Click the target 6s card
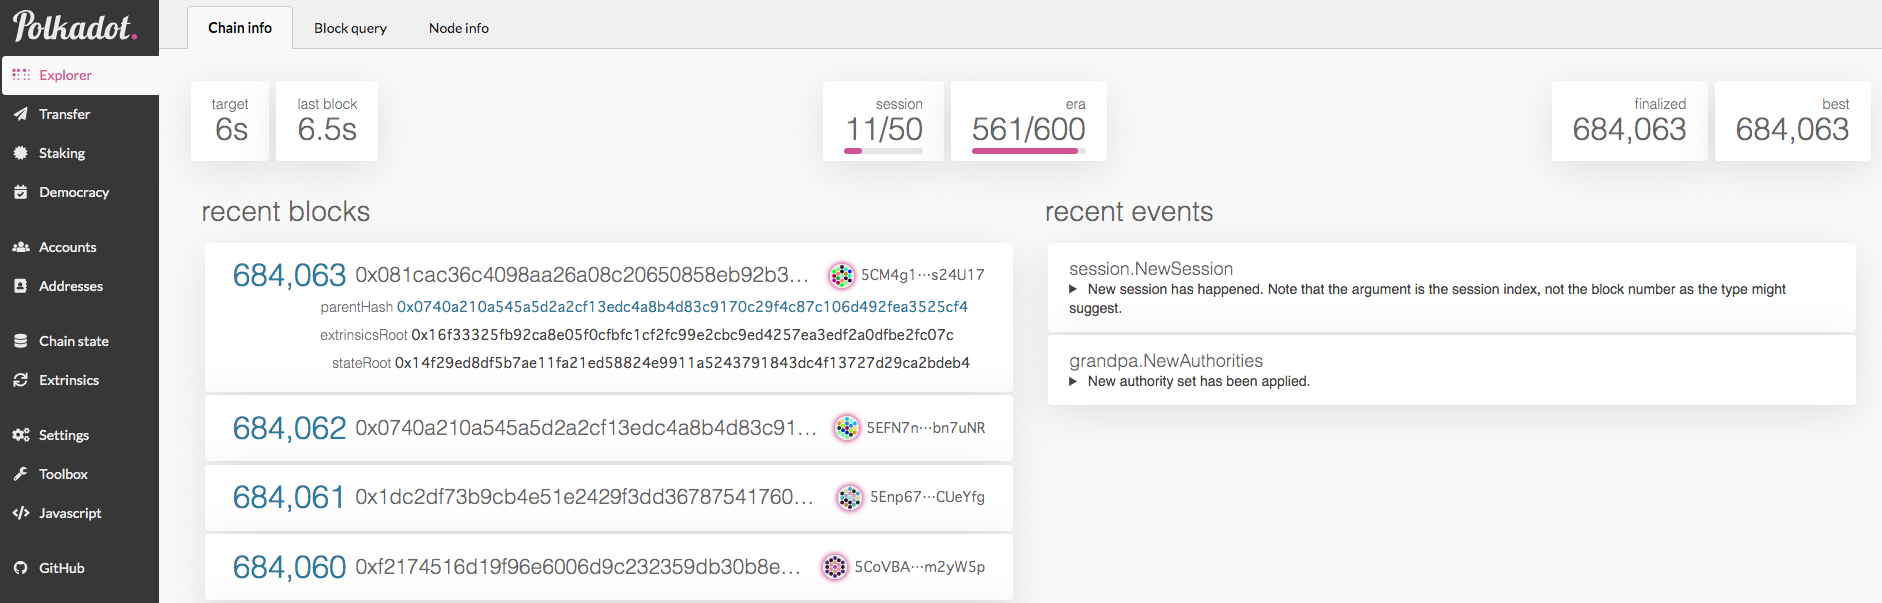 (x=230, y=121)
